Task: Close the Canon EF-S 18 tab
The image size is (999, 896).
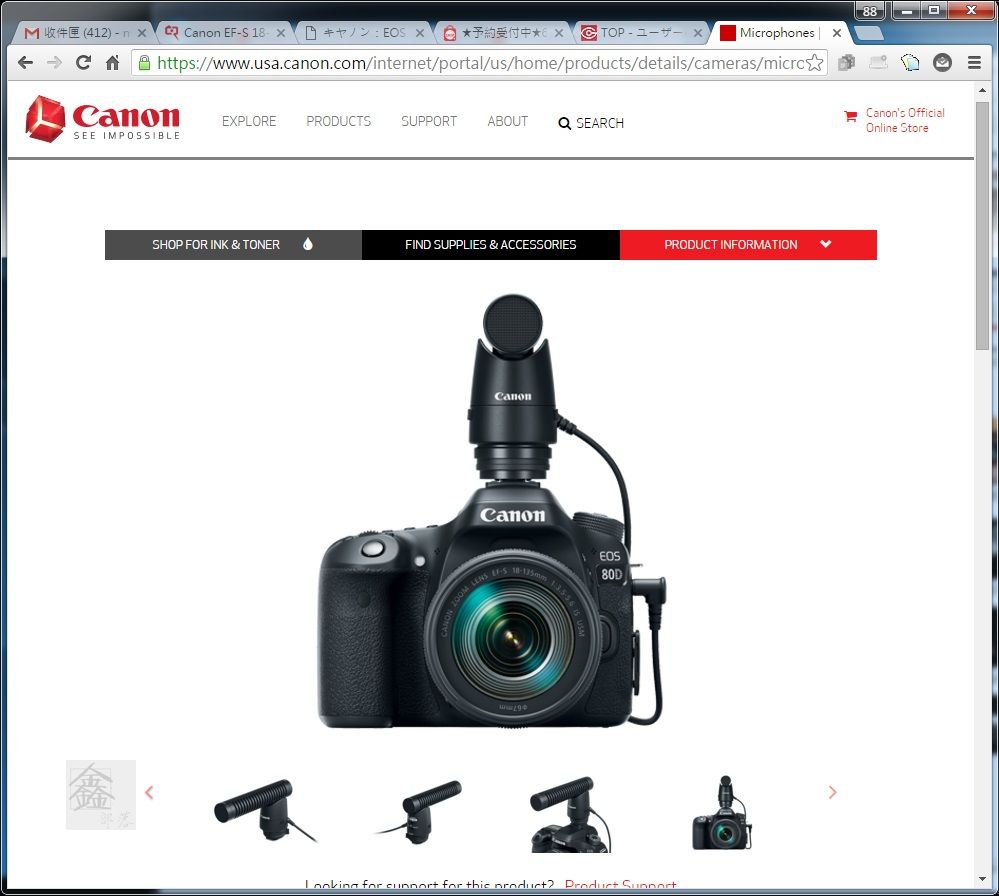Action: click(281, 33)
